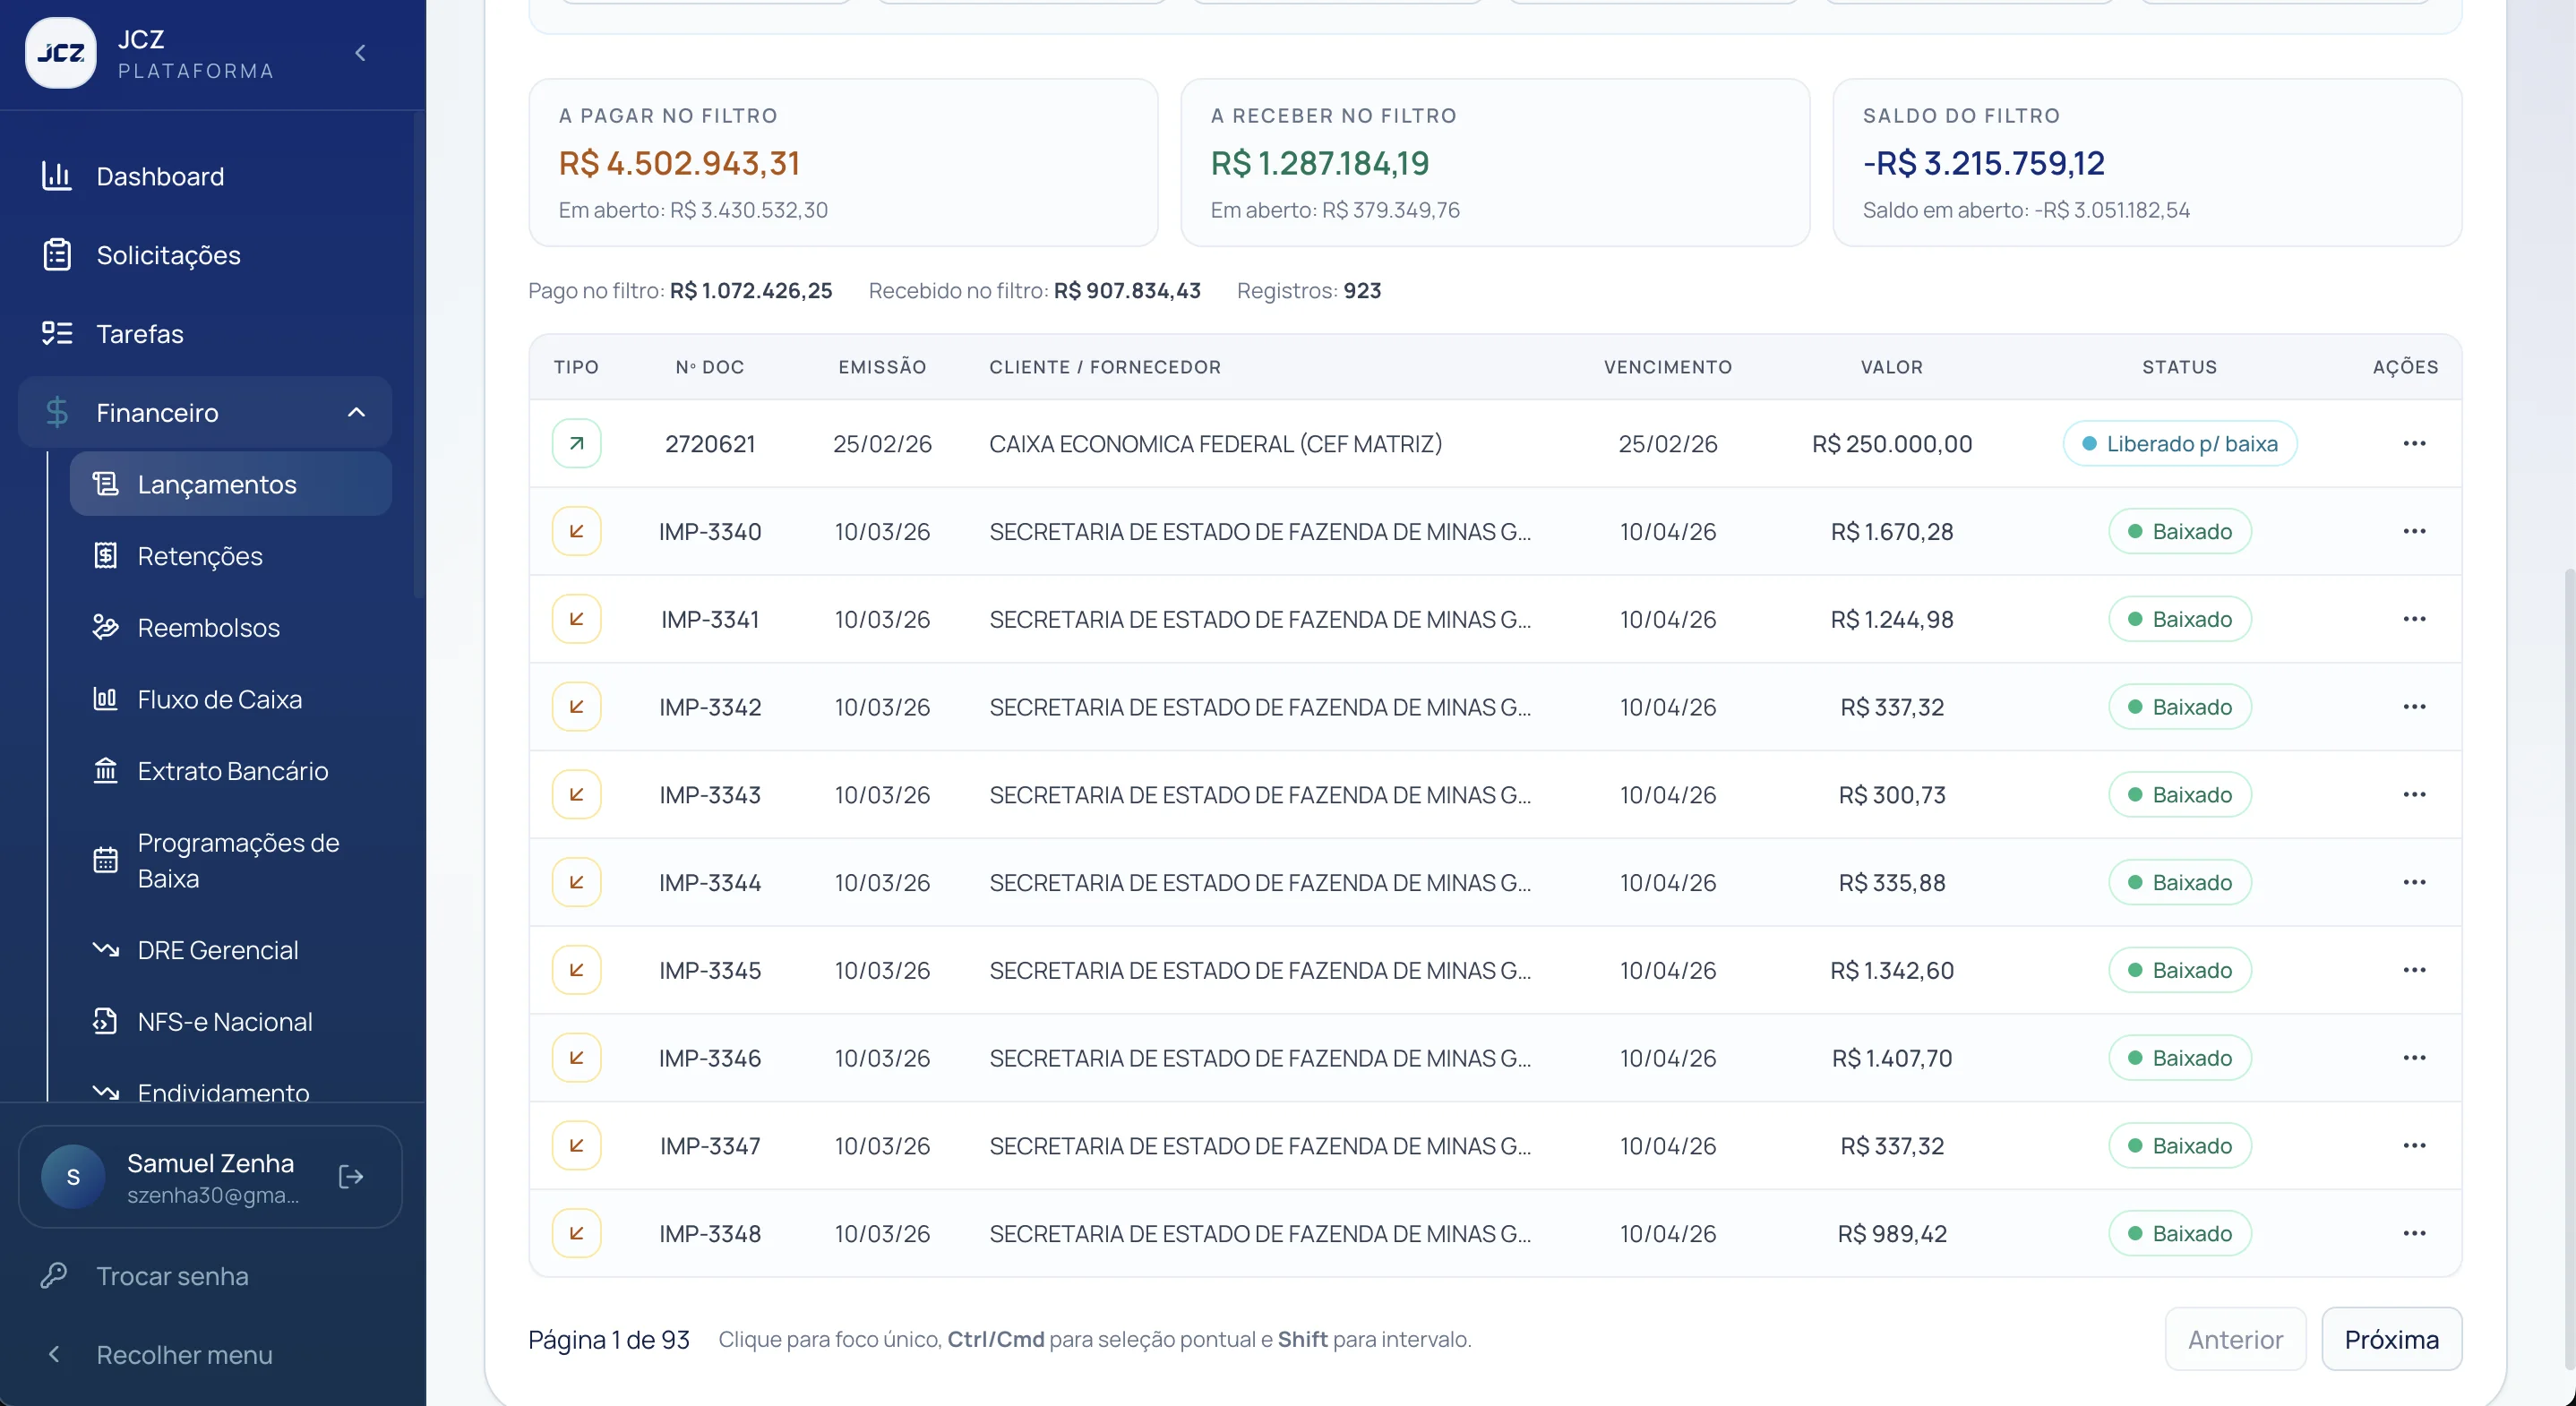The height and width of the screenshot is (1406, 2576).
Task: Open the Dashboard via its chart icon
Action: [57, 176]
